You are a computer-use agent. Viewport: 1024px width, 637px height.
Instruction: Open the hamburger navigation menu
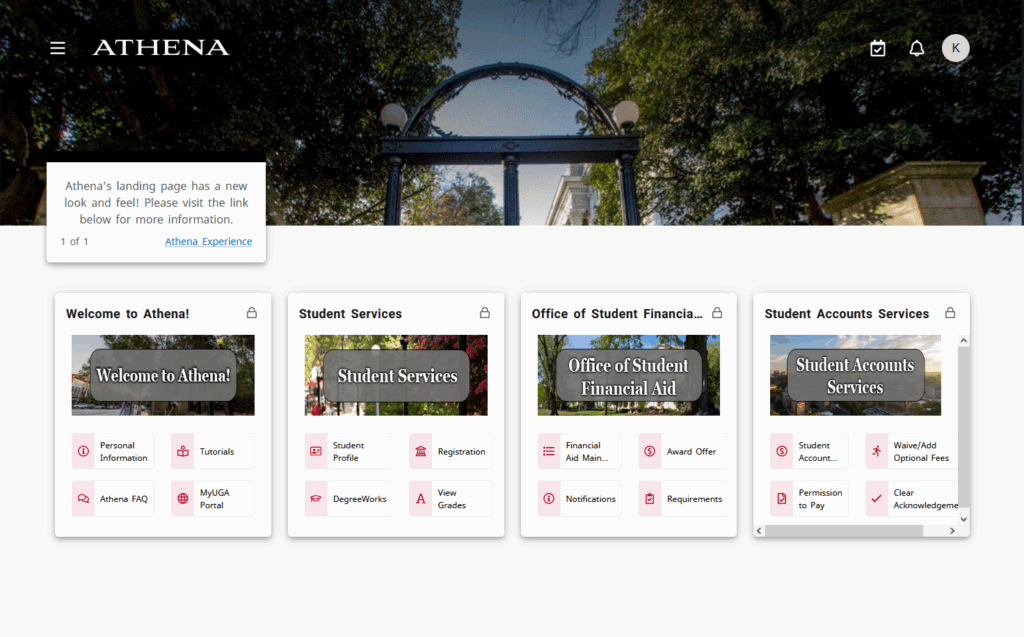tap(58, 48)
